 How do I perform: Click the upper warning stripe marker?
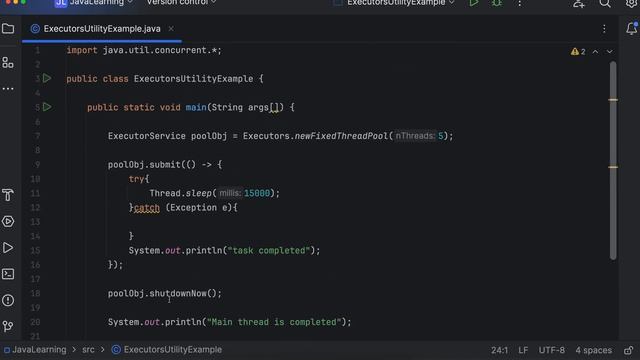[x=613, y=100]
